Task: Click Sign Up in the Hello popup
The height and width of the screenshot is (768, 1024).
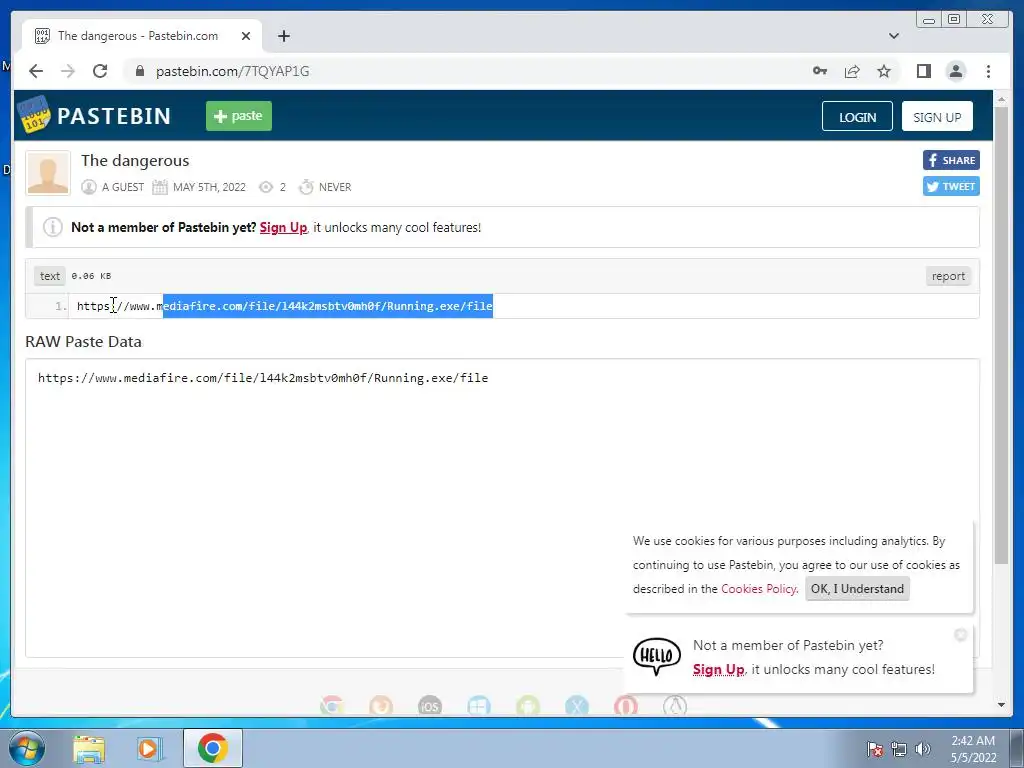Action: pyautogui.click(x=718, y=669)
